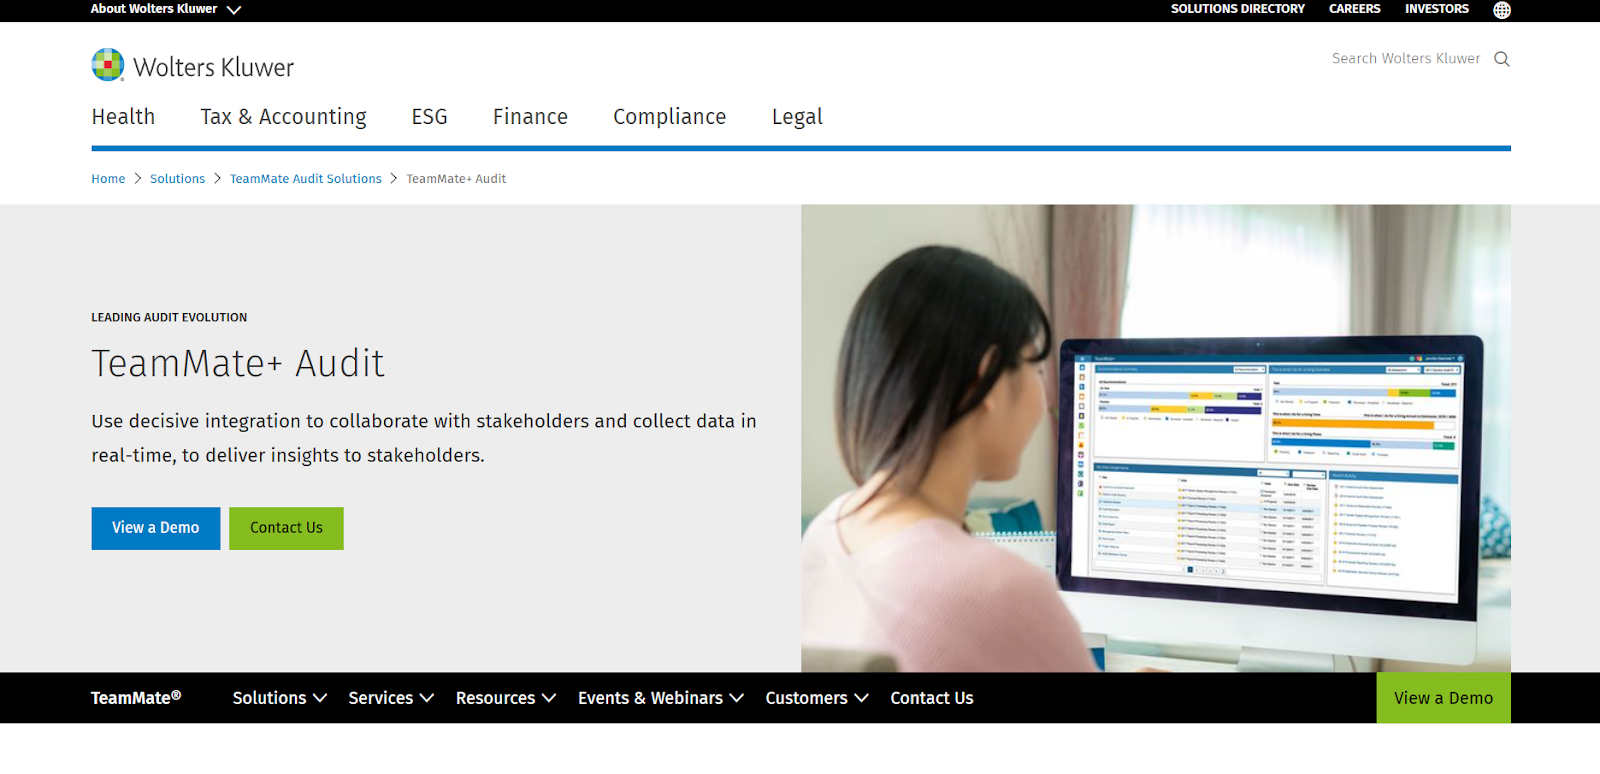Expand the Customers submenu

click(817, 698)
